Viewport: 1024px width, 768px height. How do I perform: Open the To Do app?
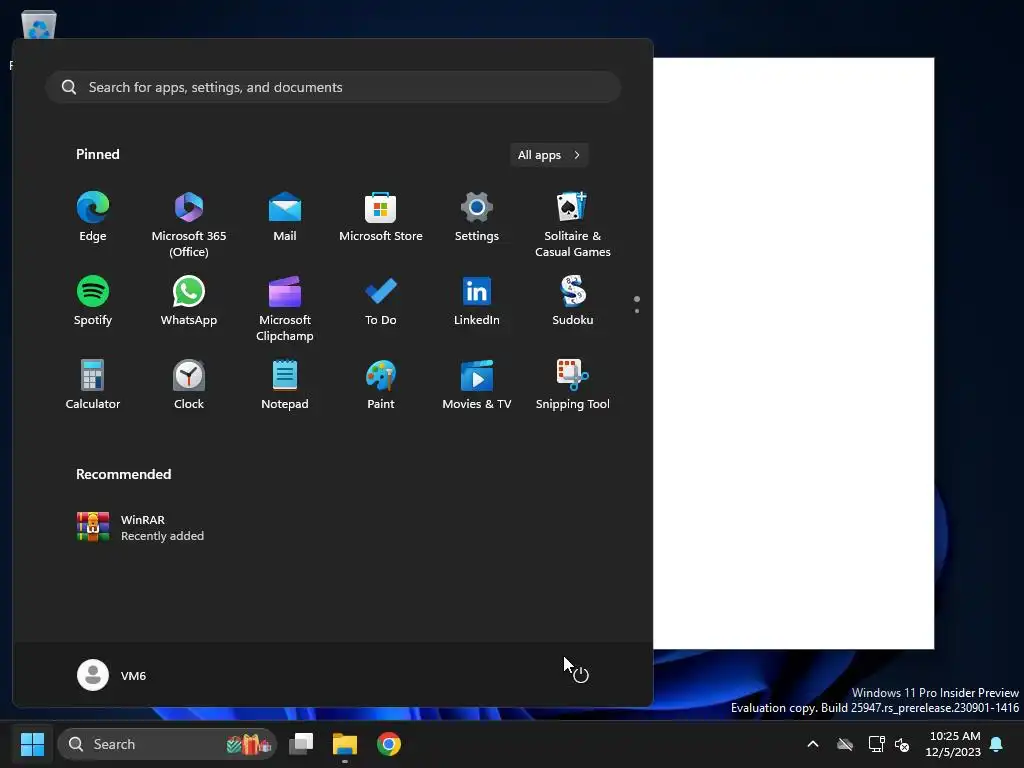point(381,301)
